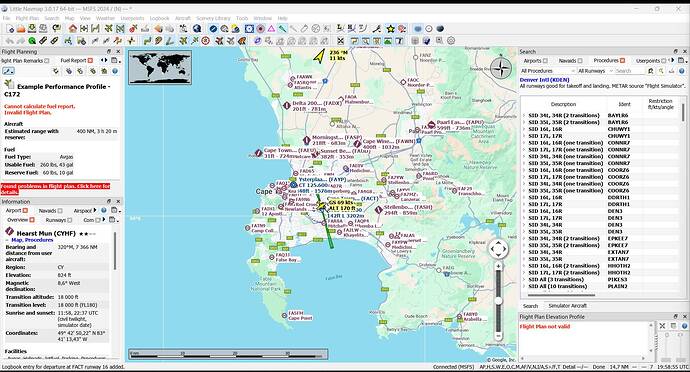Screen dimensions: 690x372
Task: Toggle the yellow star userpoints icon
Action: click(x=390, y=29)
